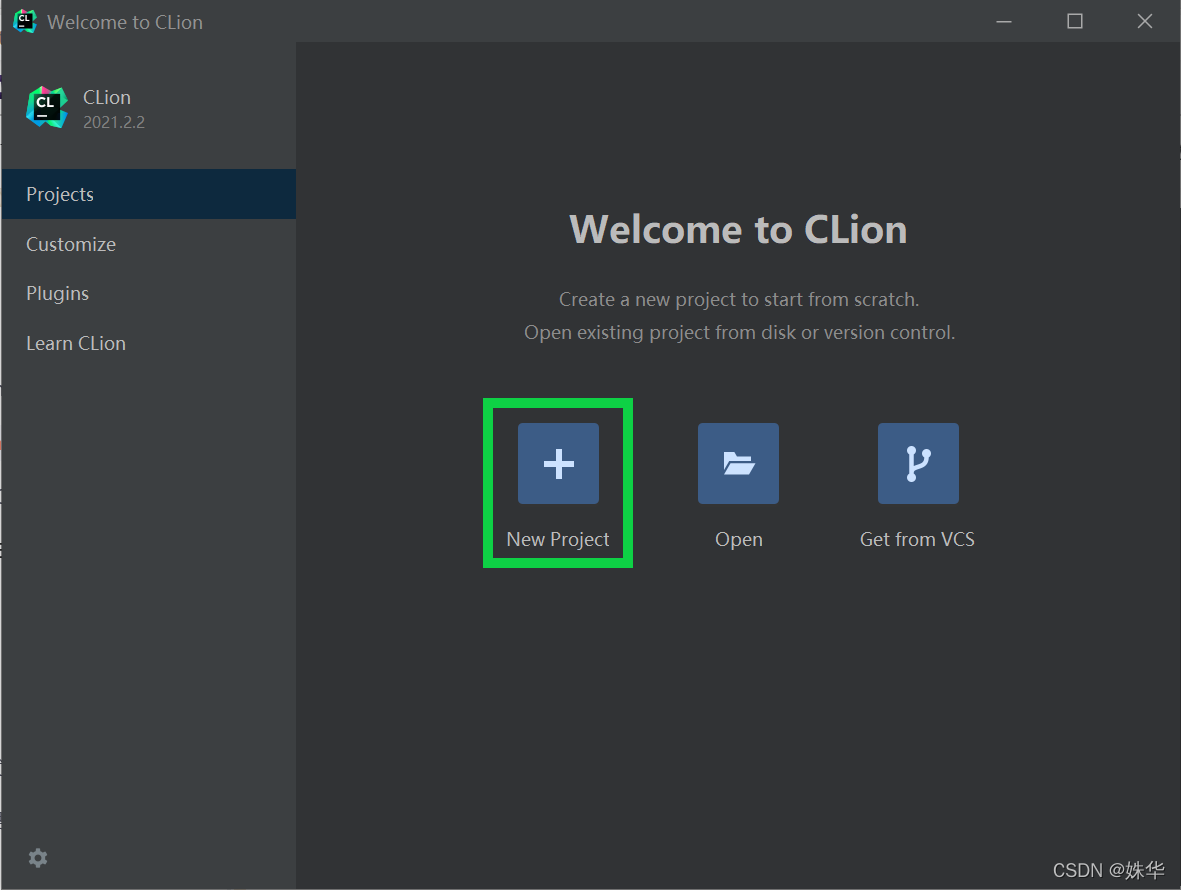The height and width of the screenshot is (890, 1181).
Task: Click CLion icon in title bar
Action: [25, 21]
